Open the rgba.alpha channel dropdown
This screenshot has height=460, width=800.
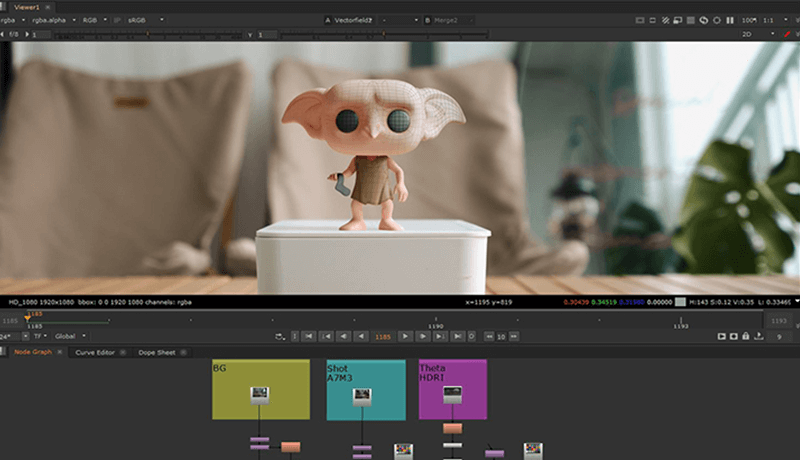click(54, 20)
